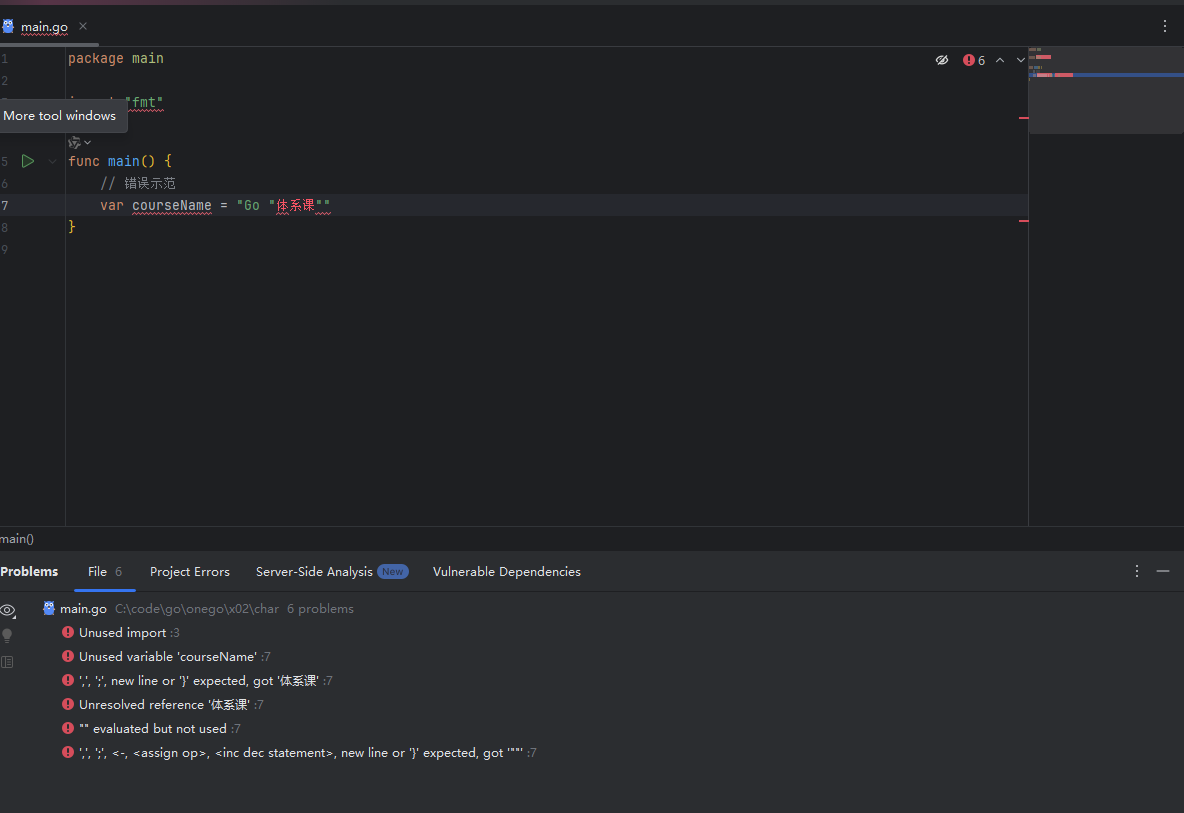This screenshot has width=1184, height=813.
Task: Hide the Problems tool window
Action: click(x=1163, y=571)
